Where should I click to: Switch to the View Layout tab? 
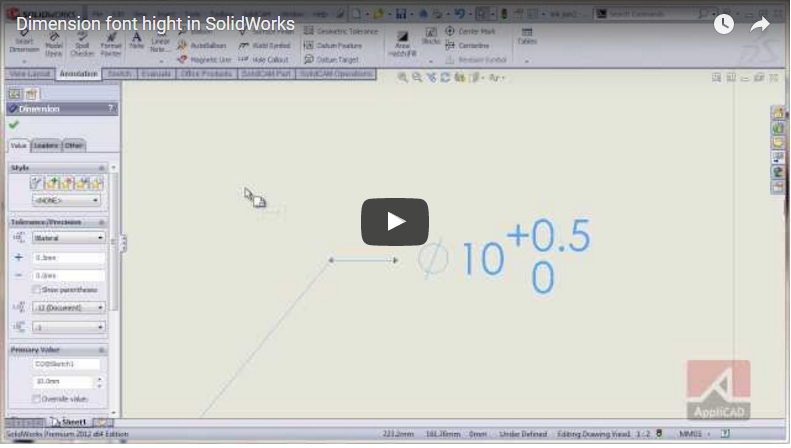(x=30, y=74)
